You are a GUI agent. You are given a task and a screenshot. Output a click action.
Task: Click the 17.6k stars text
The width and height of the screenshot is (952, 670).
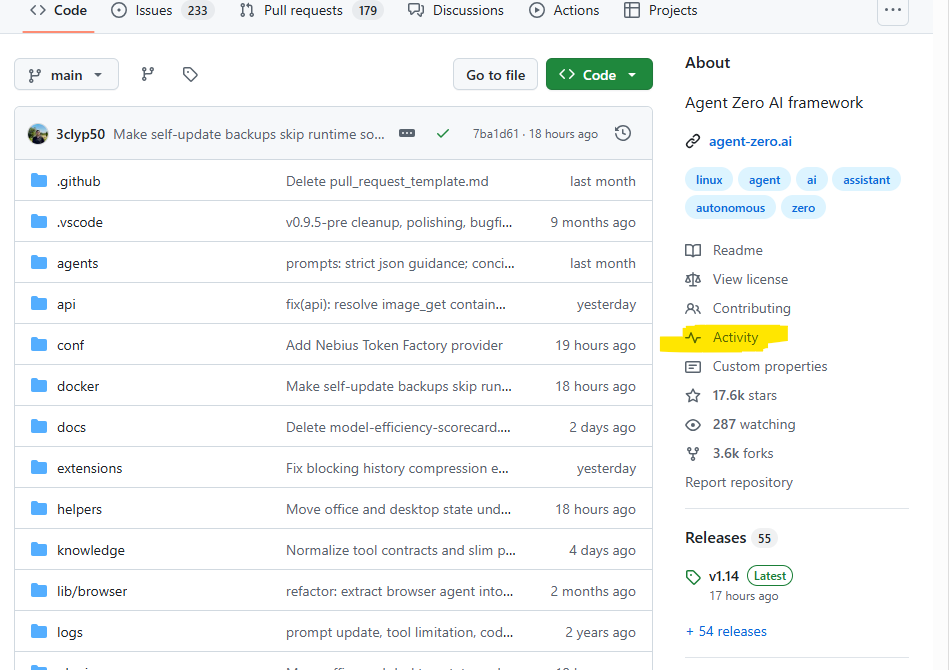coord(744,395)
